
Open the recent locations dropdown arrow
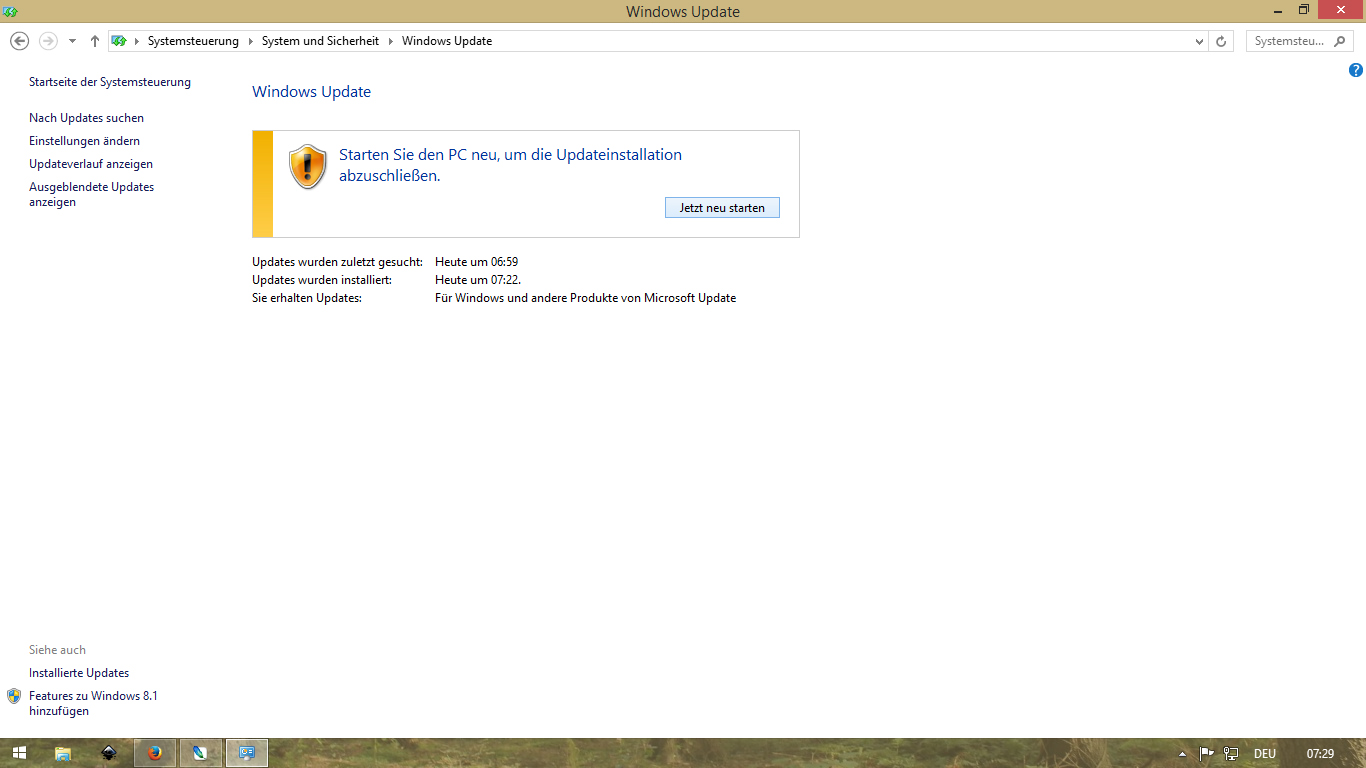[x=72, y=42]
